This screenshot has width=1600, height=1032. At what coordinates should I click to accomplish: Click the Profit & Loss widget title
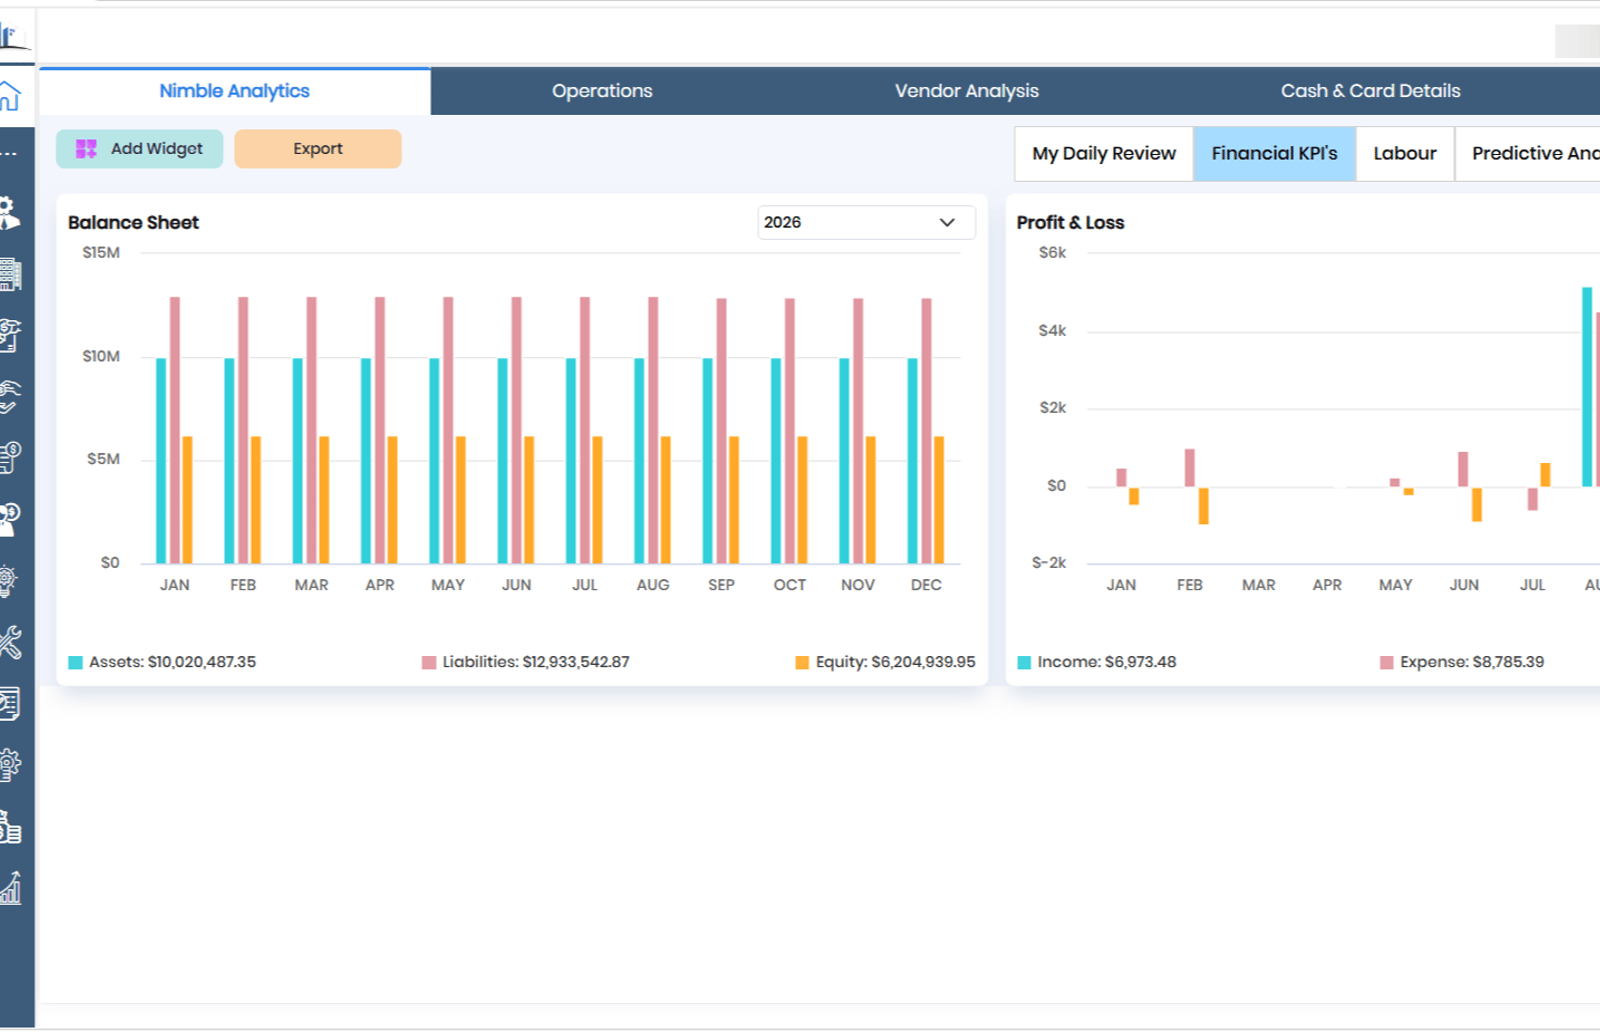(x=1070, y=223)
